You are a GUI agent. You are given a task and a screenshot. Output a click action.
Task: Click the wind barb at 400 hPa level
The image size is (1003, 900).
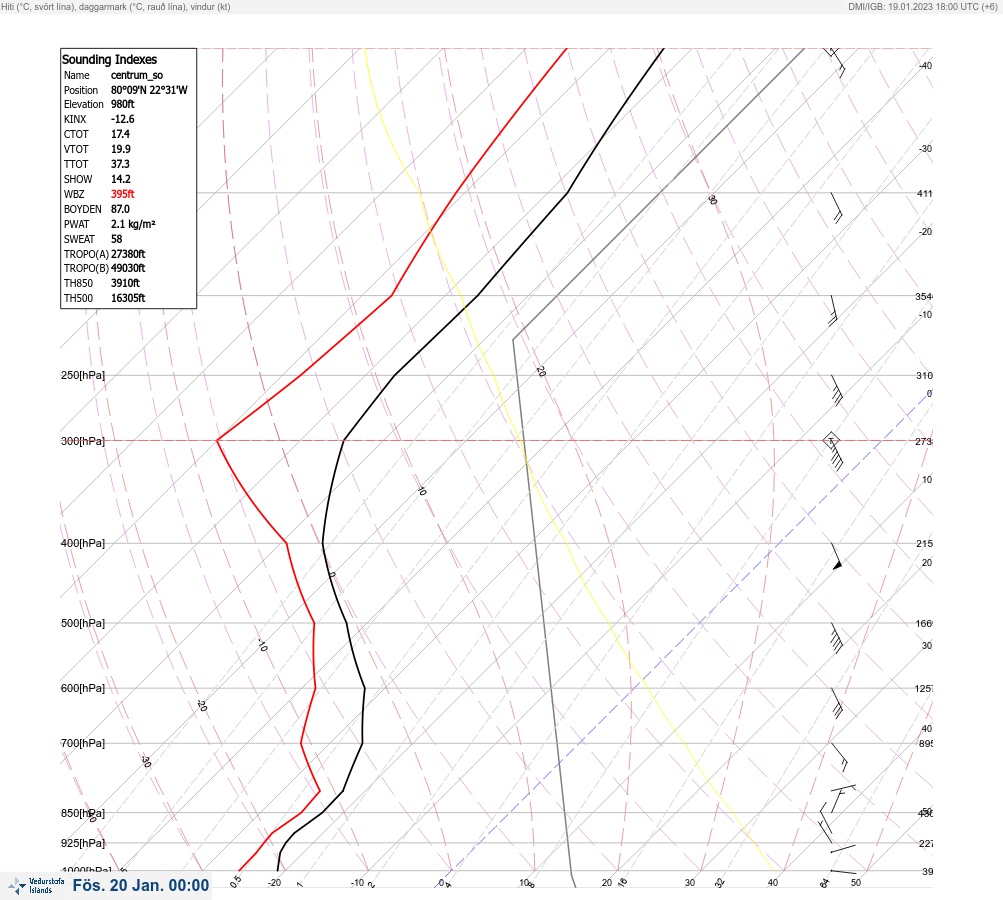(x=836, y=557)
